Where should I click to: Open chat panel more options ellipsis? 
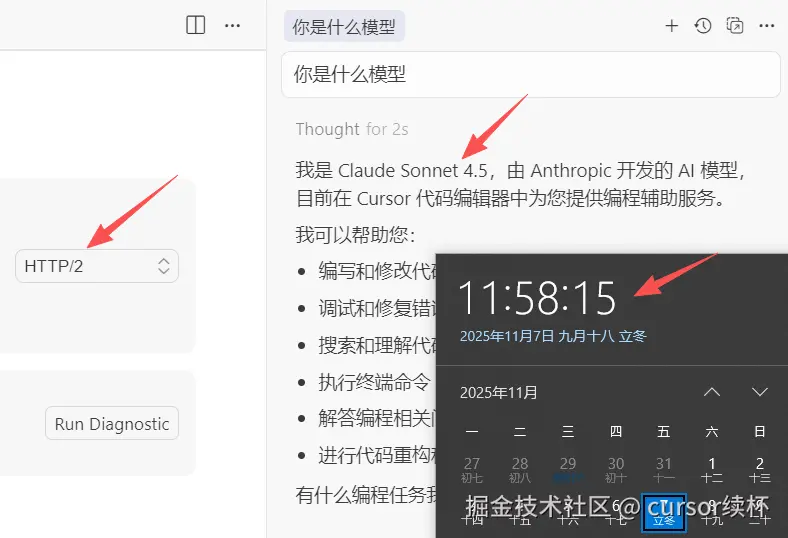pos(766,26)
